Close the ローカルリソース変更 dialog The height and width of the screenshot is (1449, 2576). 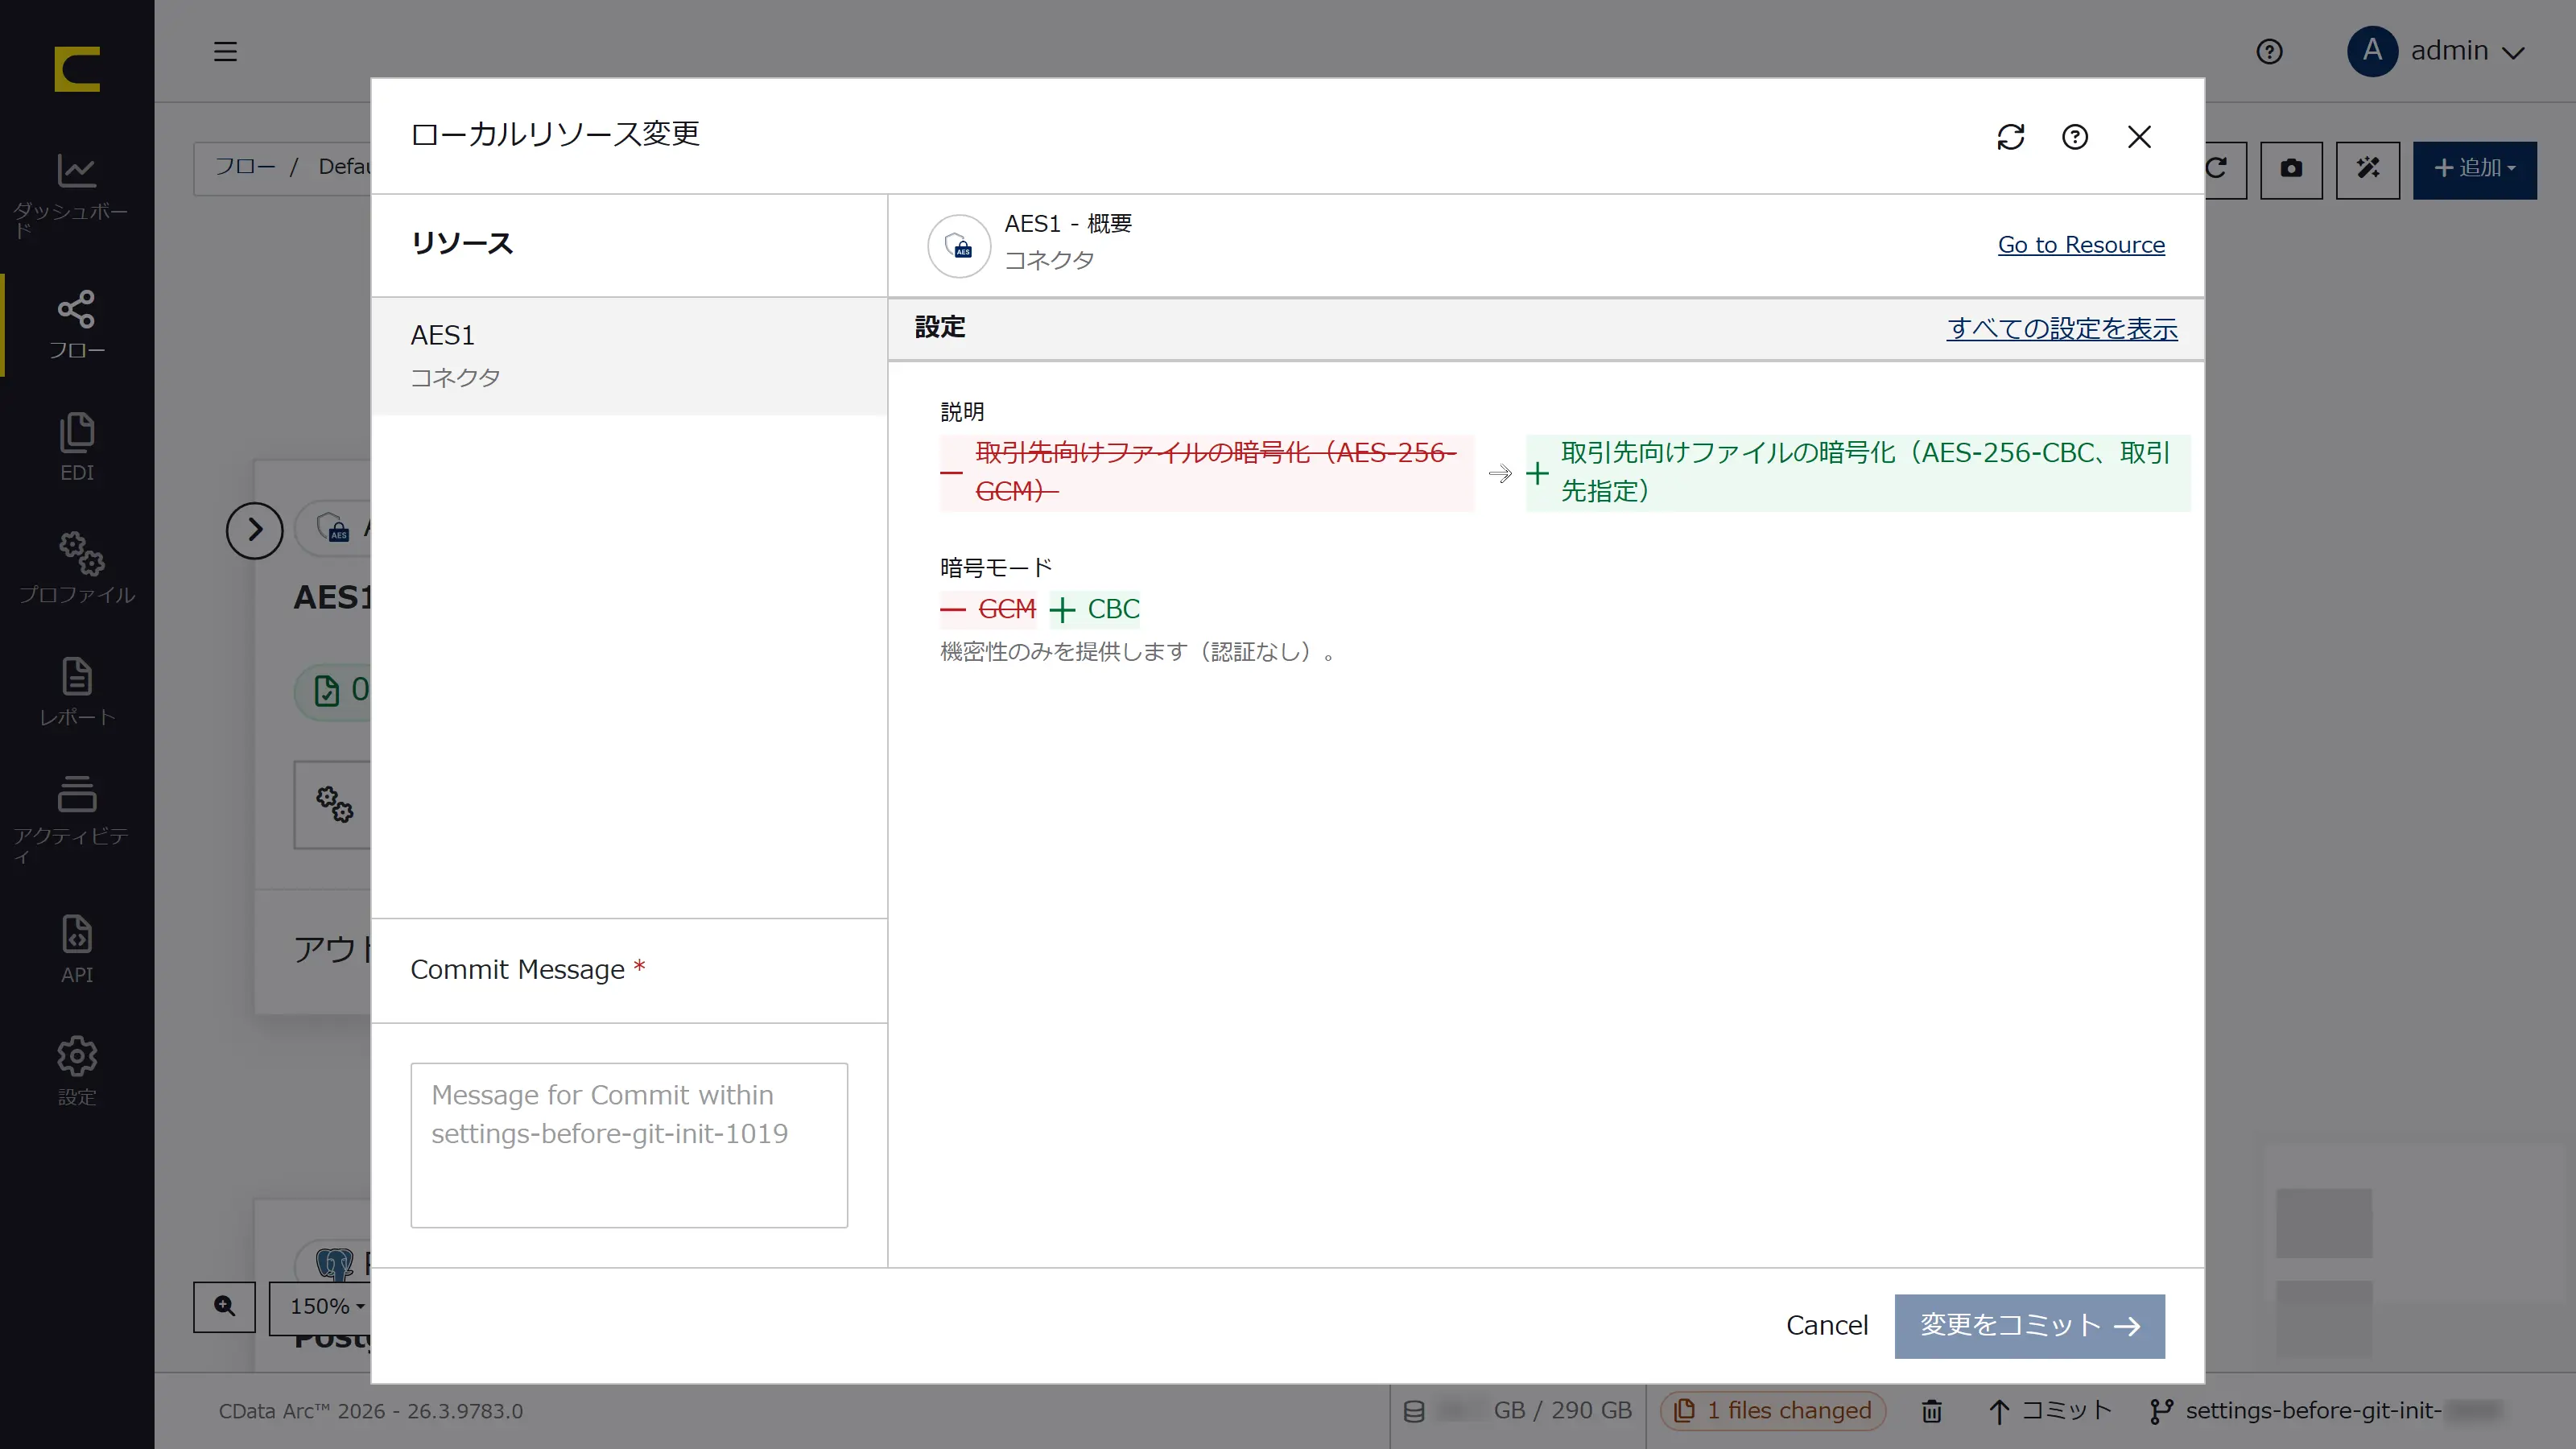(x=2139, y=137)
